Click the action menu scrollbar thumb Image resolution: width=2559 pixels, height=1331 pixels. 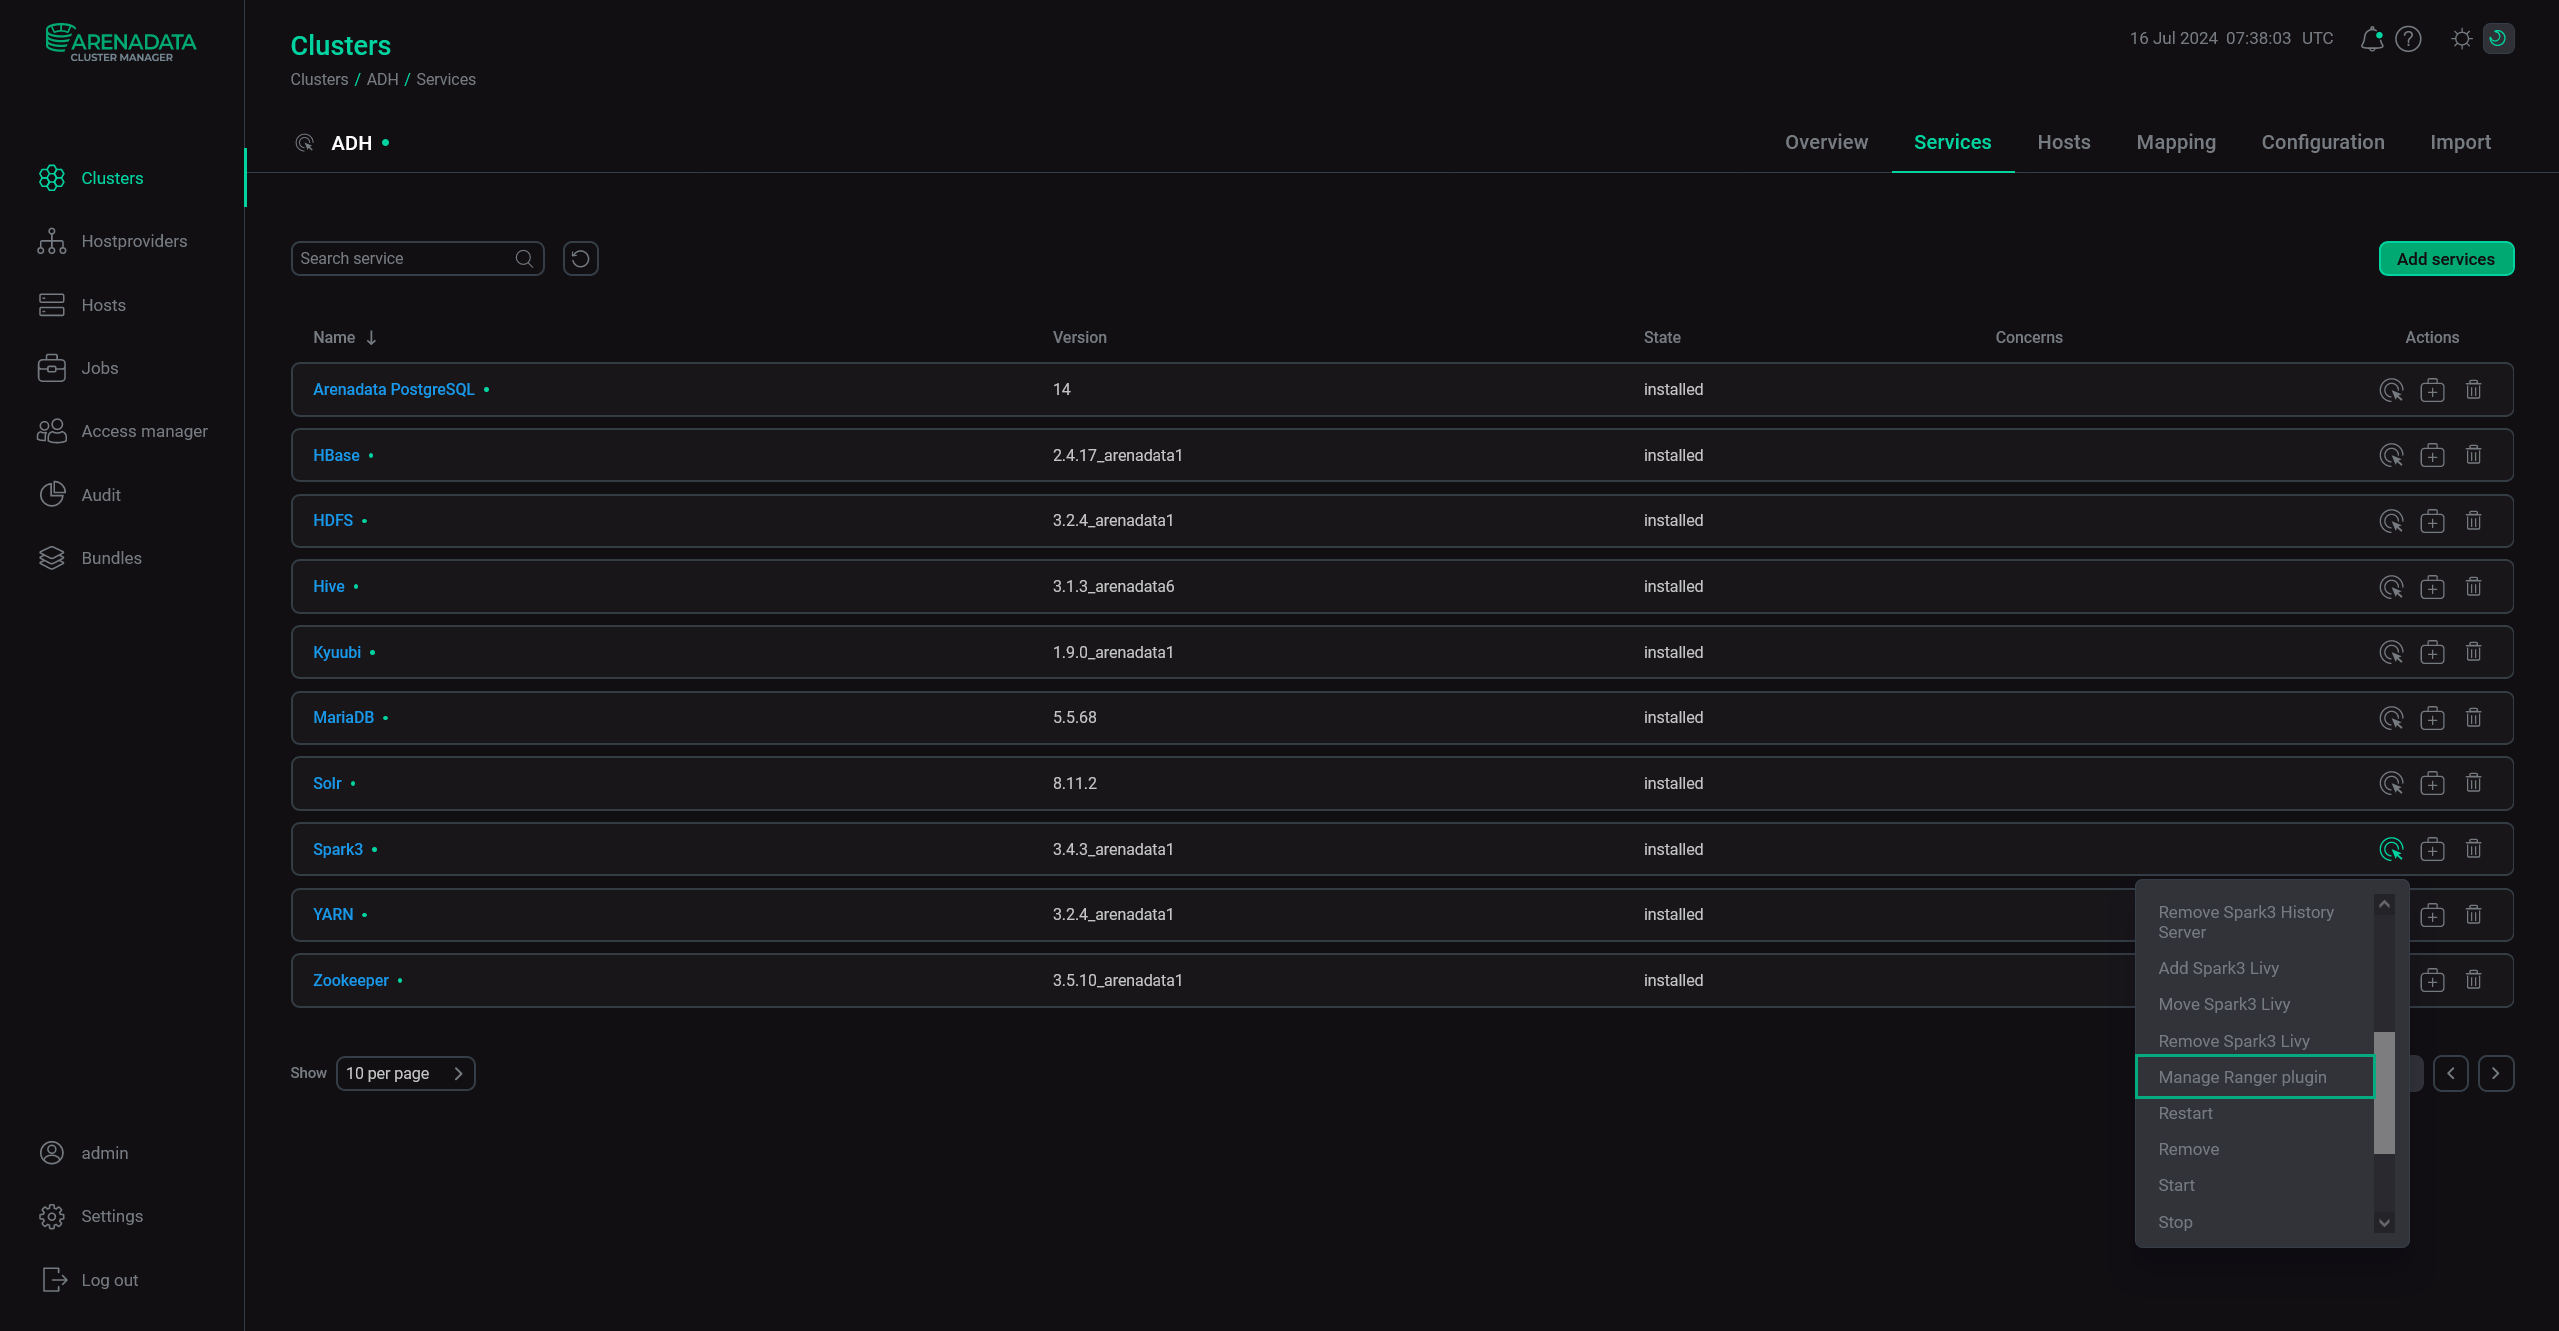pos(2384,1093)
